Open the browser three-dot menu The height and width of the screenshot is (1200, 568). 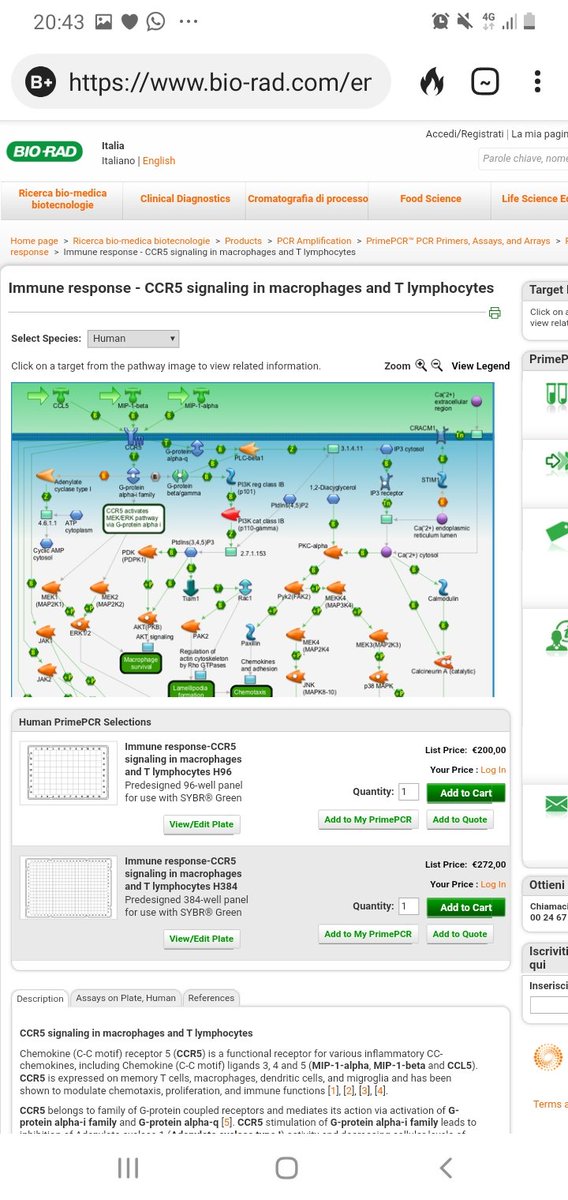[538, 82]
